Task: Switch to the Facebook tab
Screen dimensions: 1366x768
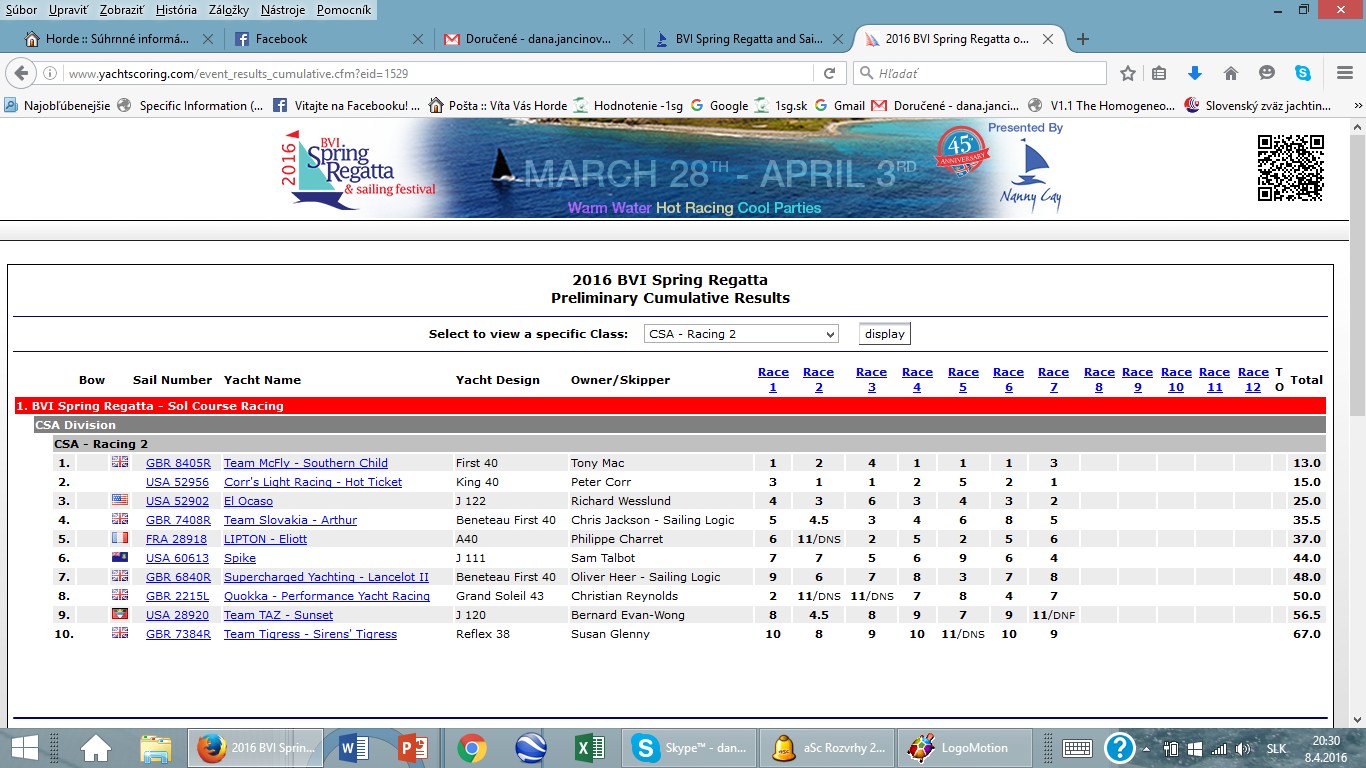Action: [282, 39]
